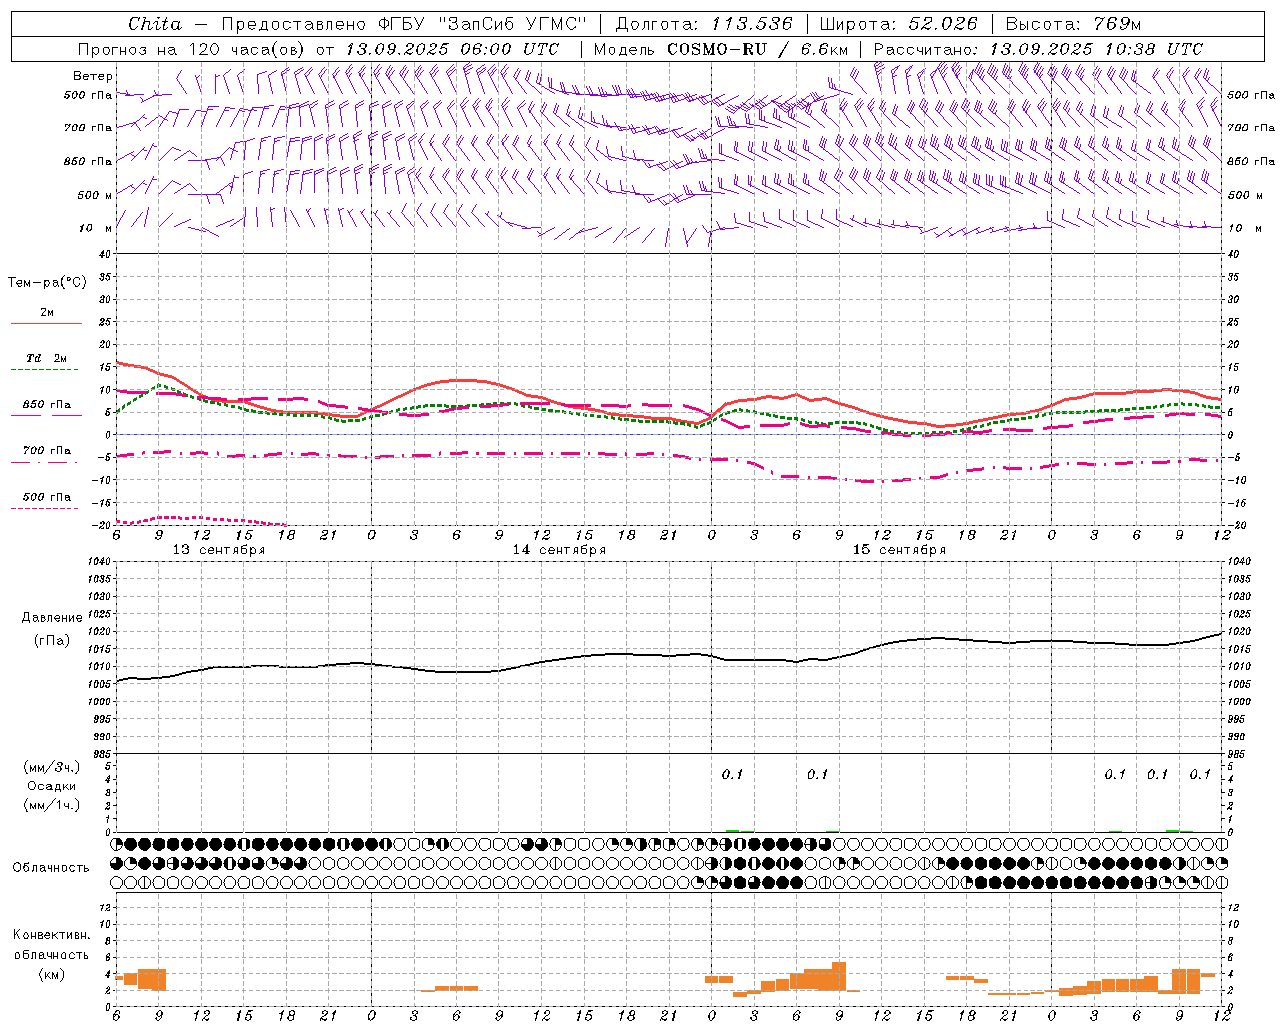Click the '500 гПа' temperature legend entry
This screenshot has width=1280, height=1024.
click(47, 496)
